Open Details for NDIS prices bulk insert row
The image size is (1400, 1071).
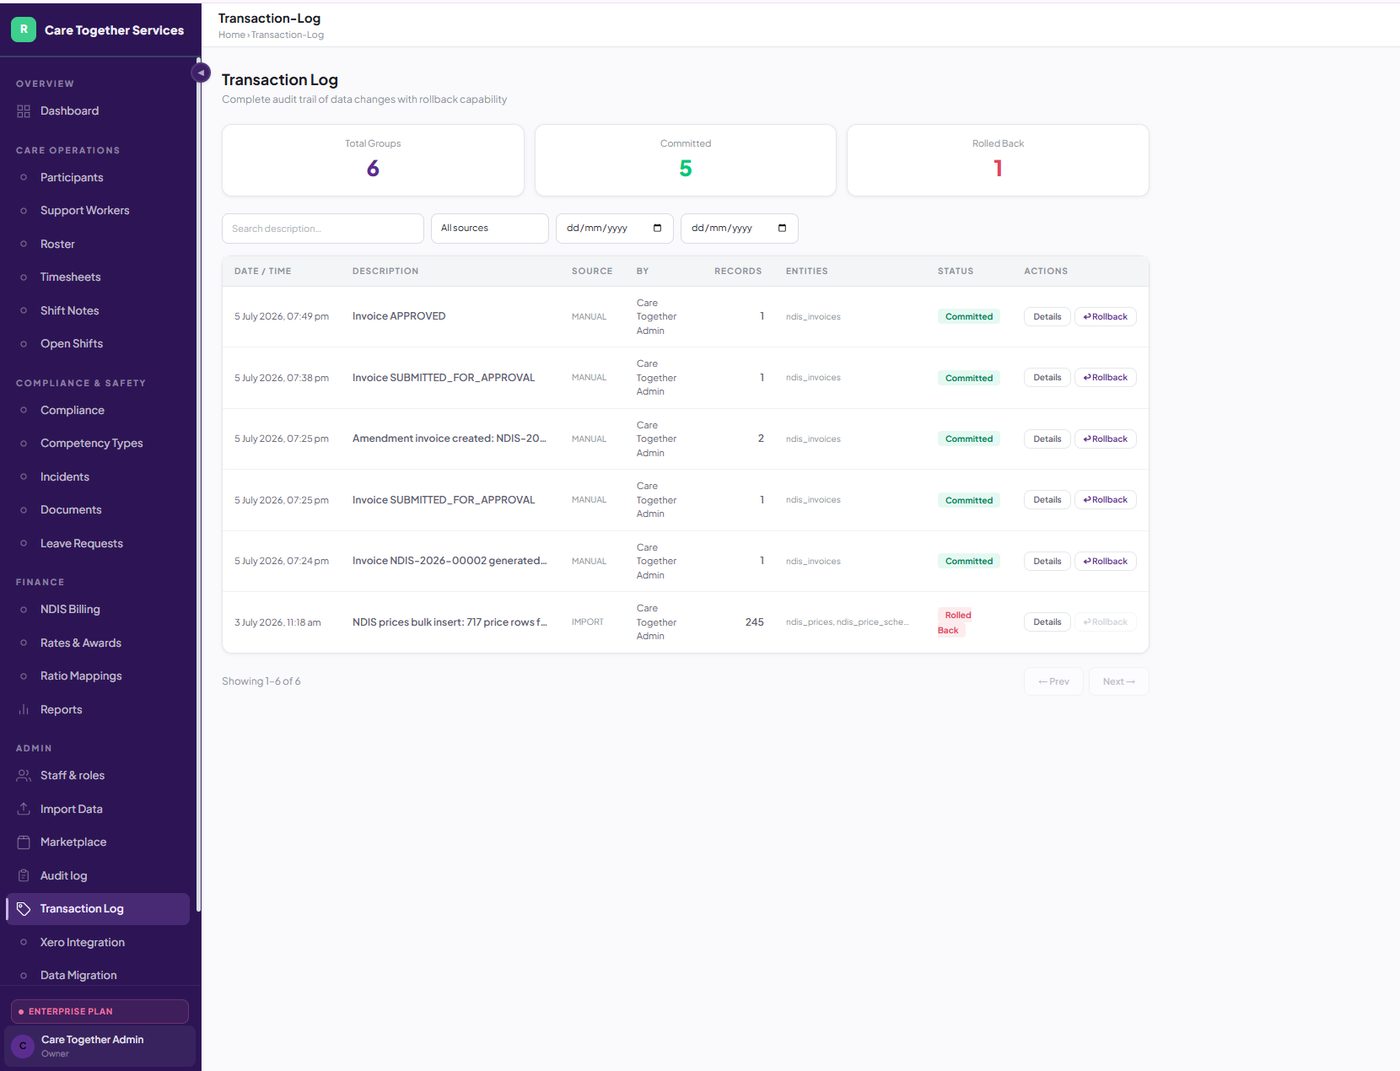(1047, 622)
